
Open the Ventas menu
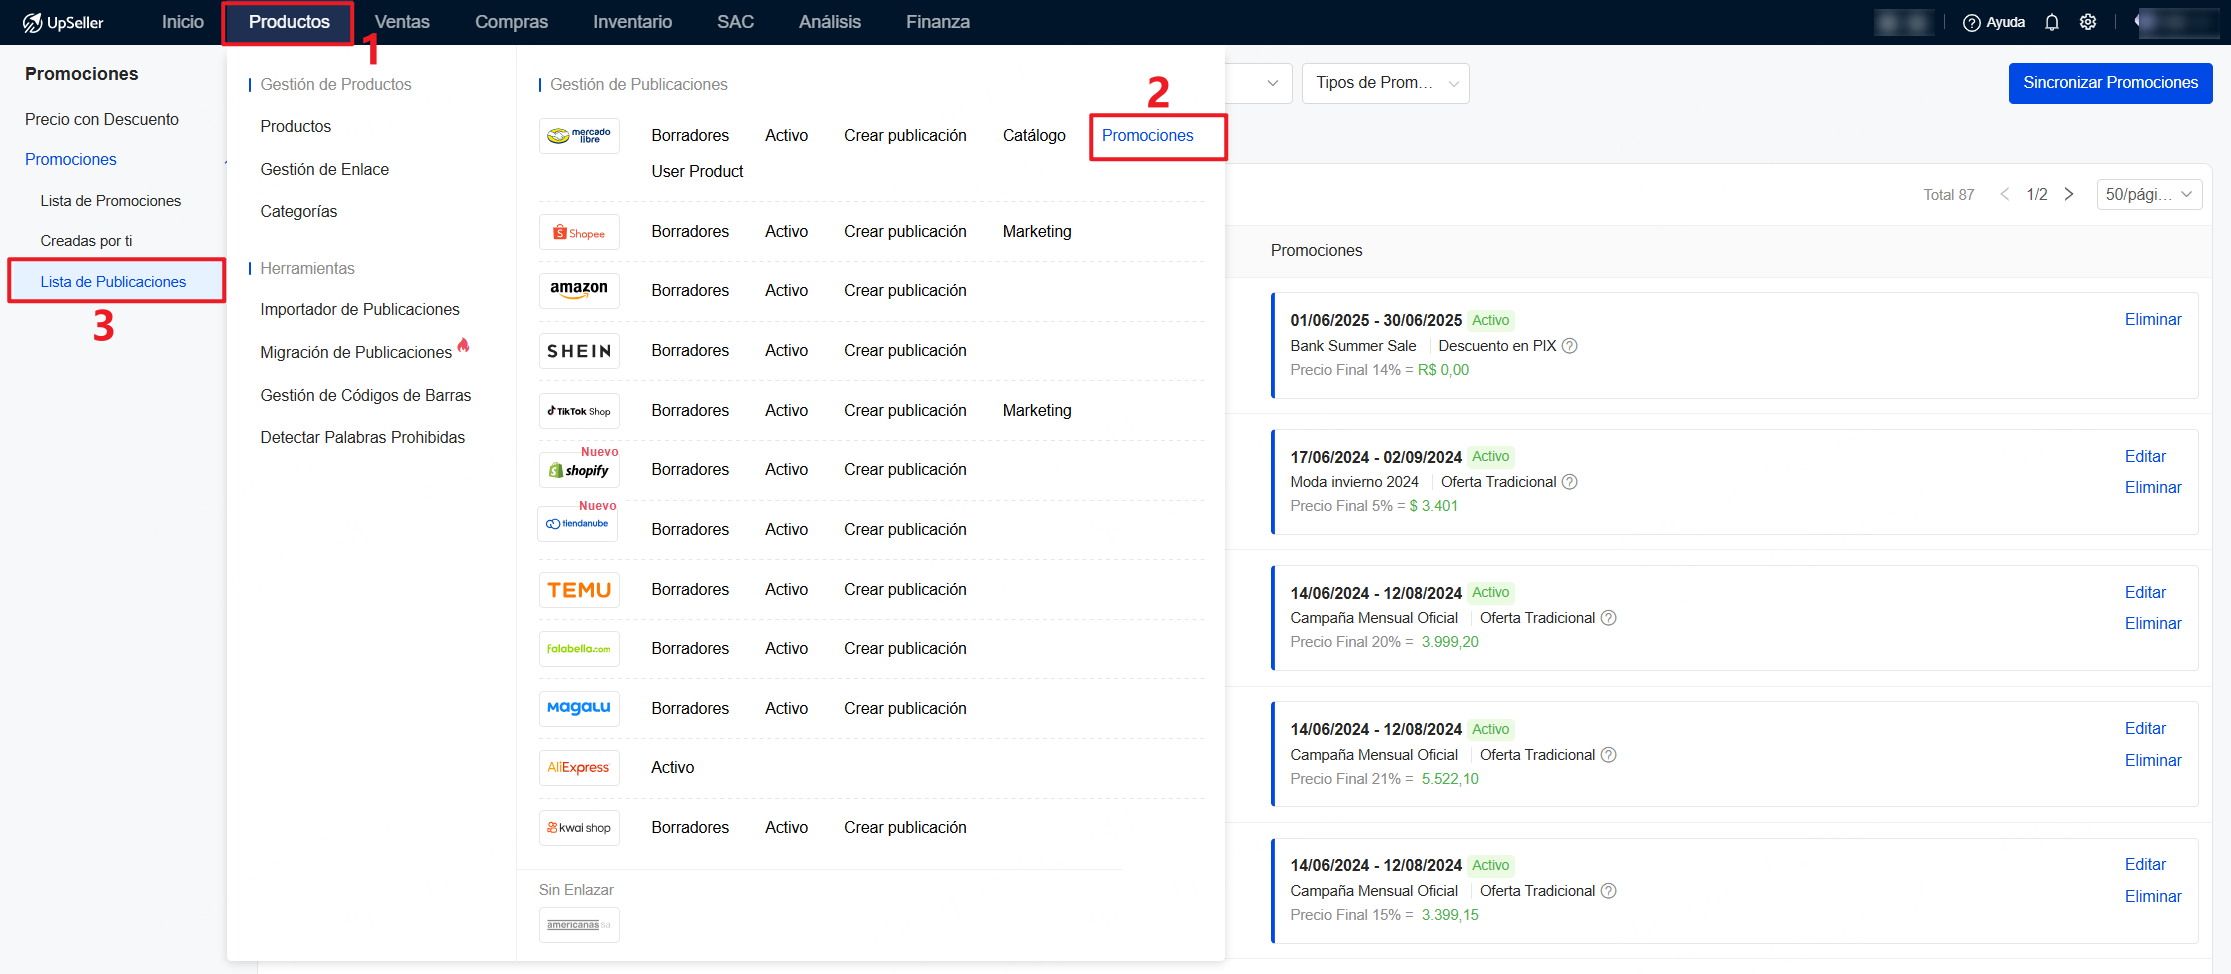(402, 22)
